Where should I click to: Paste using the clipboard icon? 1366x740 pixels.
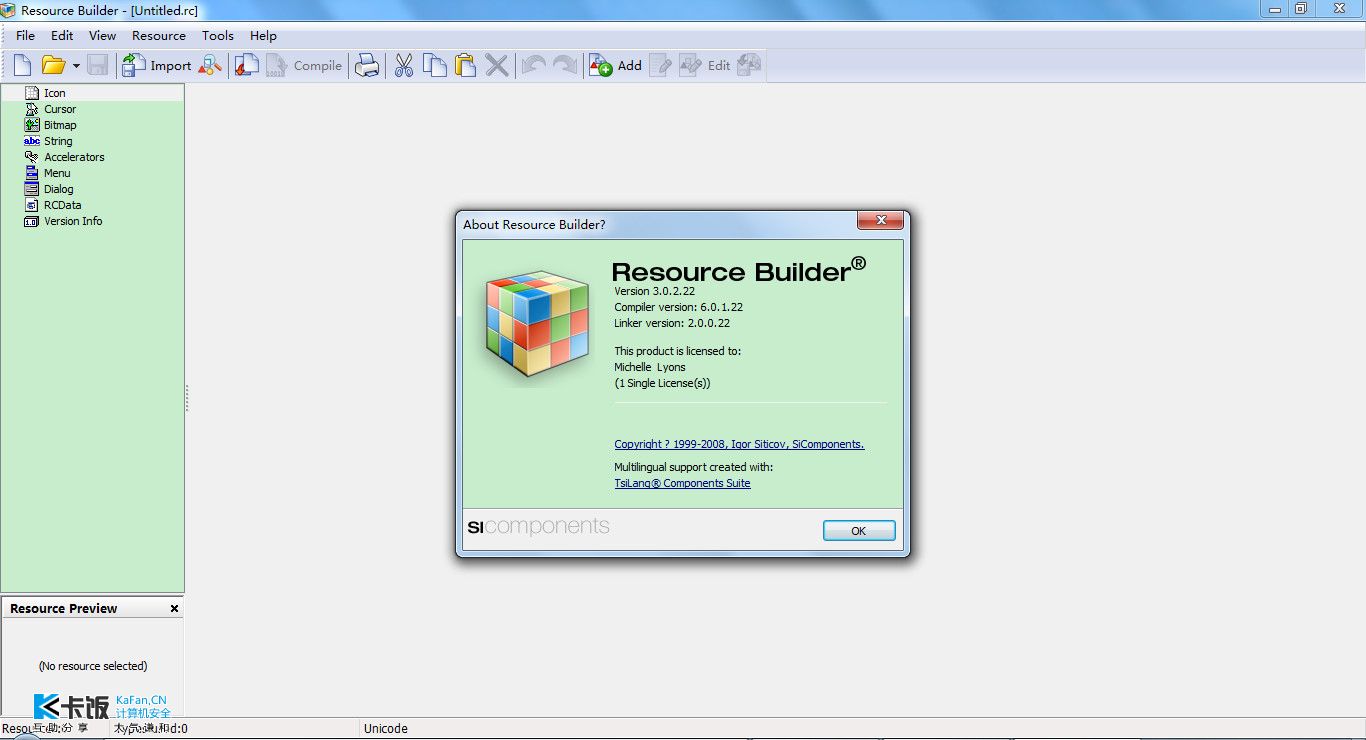[466, 66]
